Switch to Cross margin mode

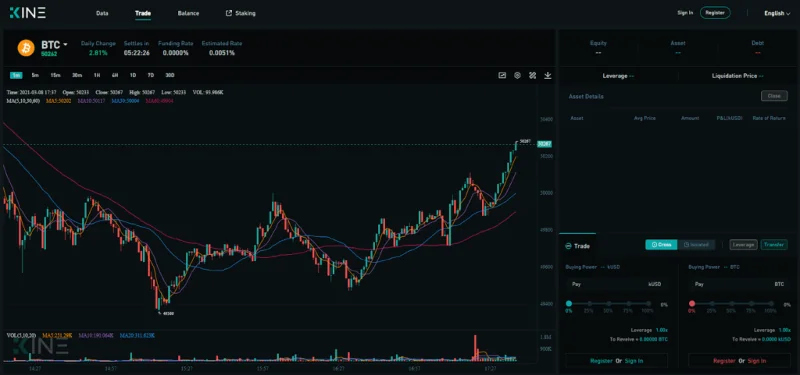661,245
